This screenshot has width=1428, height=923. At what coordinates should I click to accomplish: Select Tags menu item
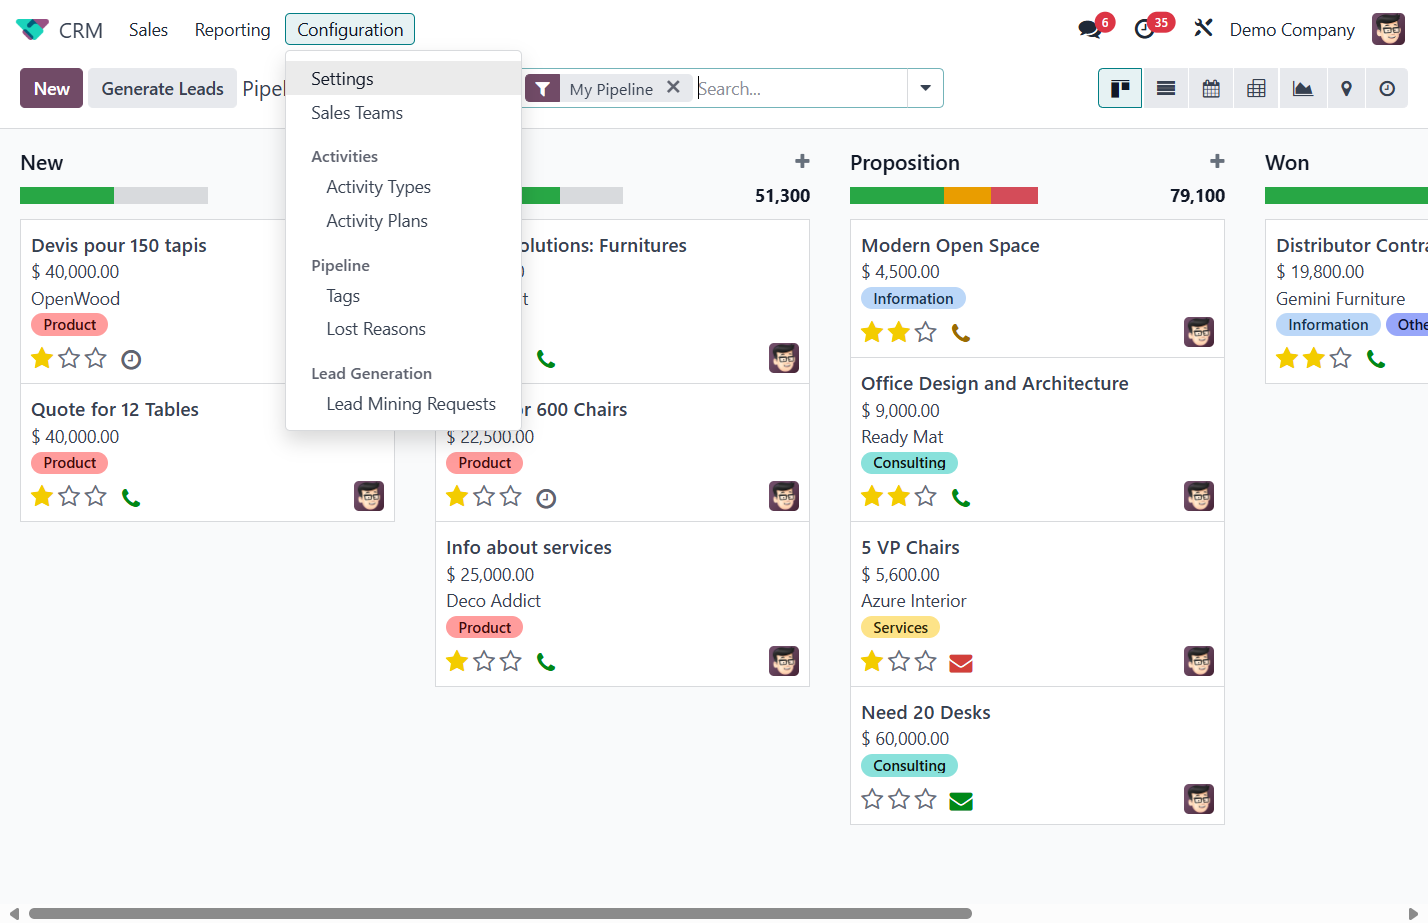[404, 296]
